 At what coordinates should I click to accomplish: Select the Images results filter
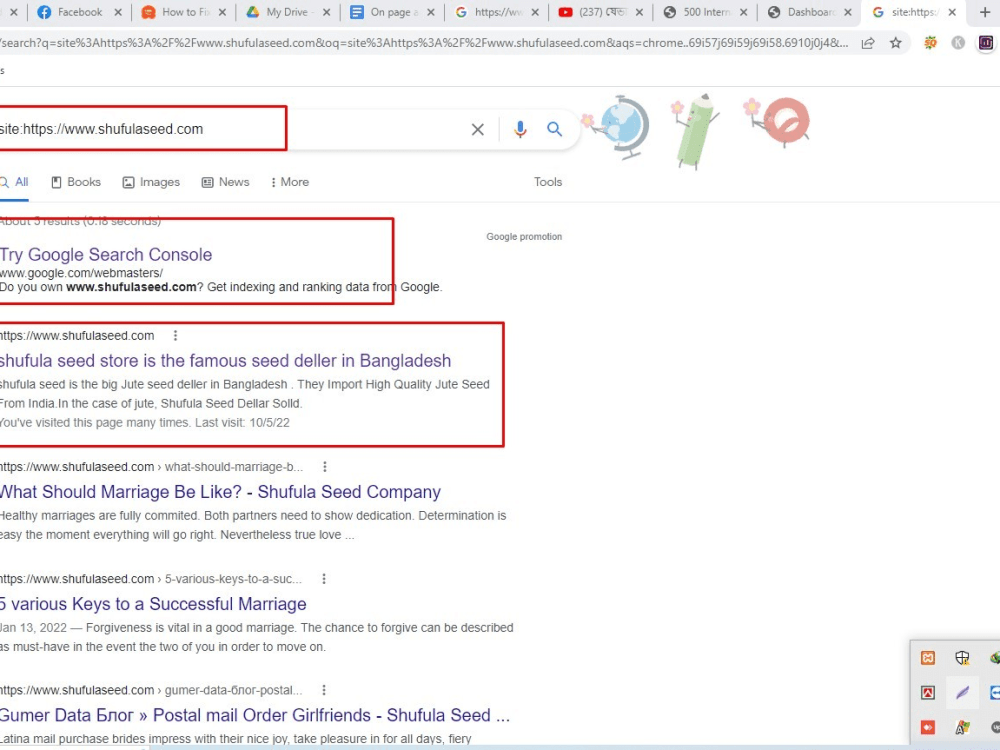click(151, 182)
